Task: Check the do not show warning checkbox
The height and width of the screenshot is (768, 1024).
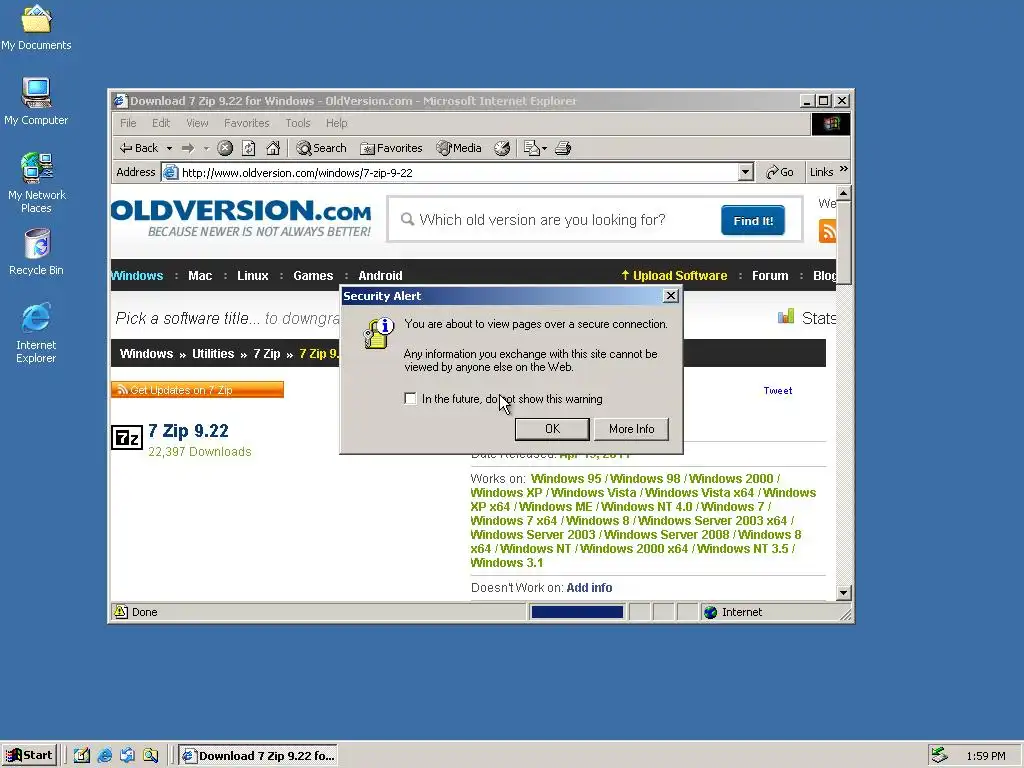Action: [410, 398]
